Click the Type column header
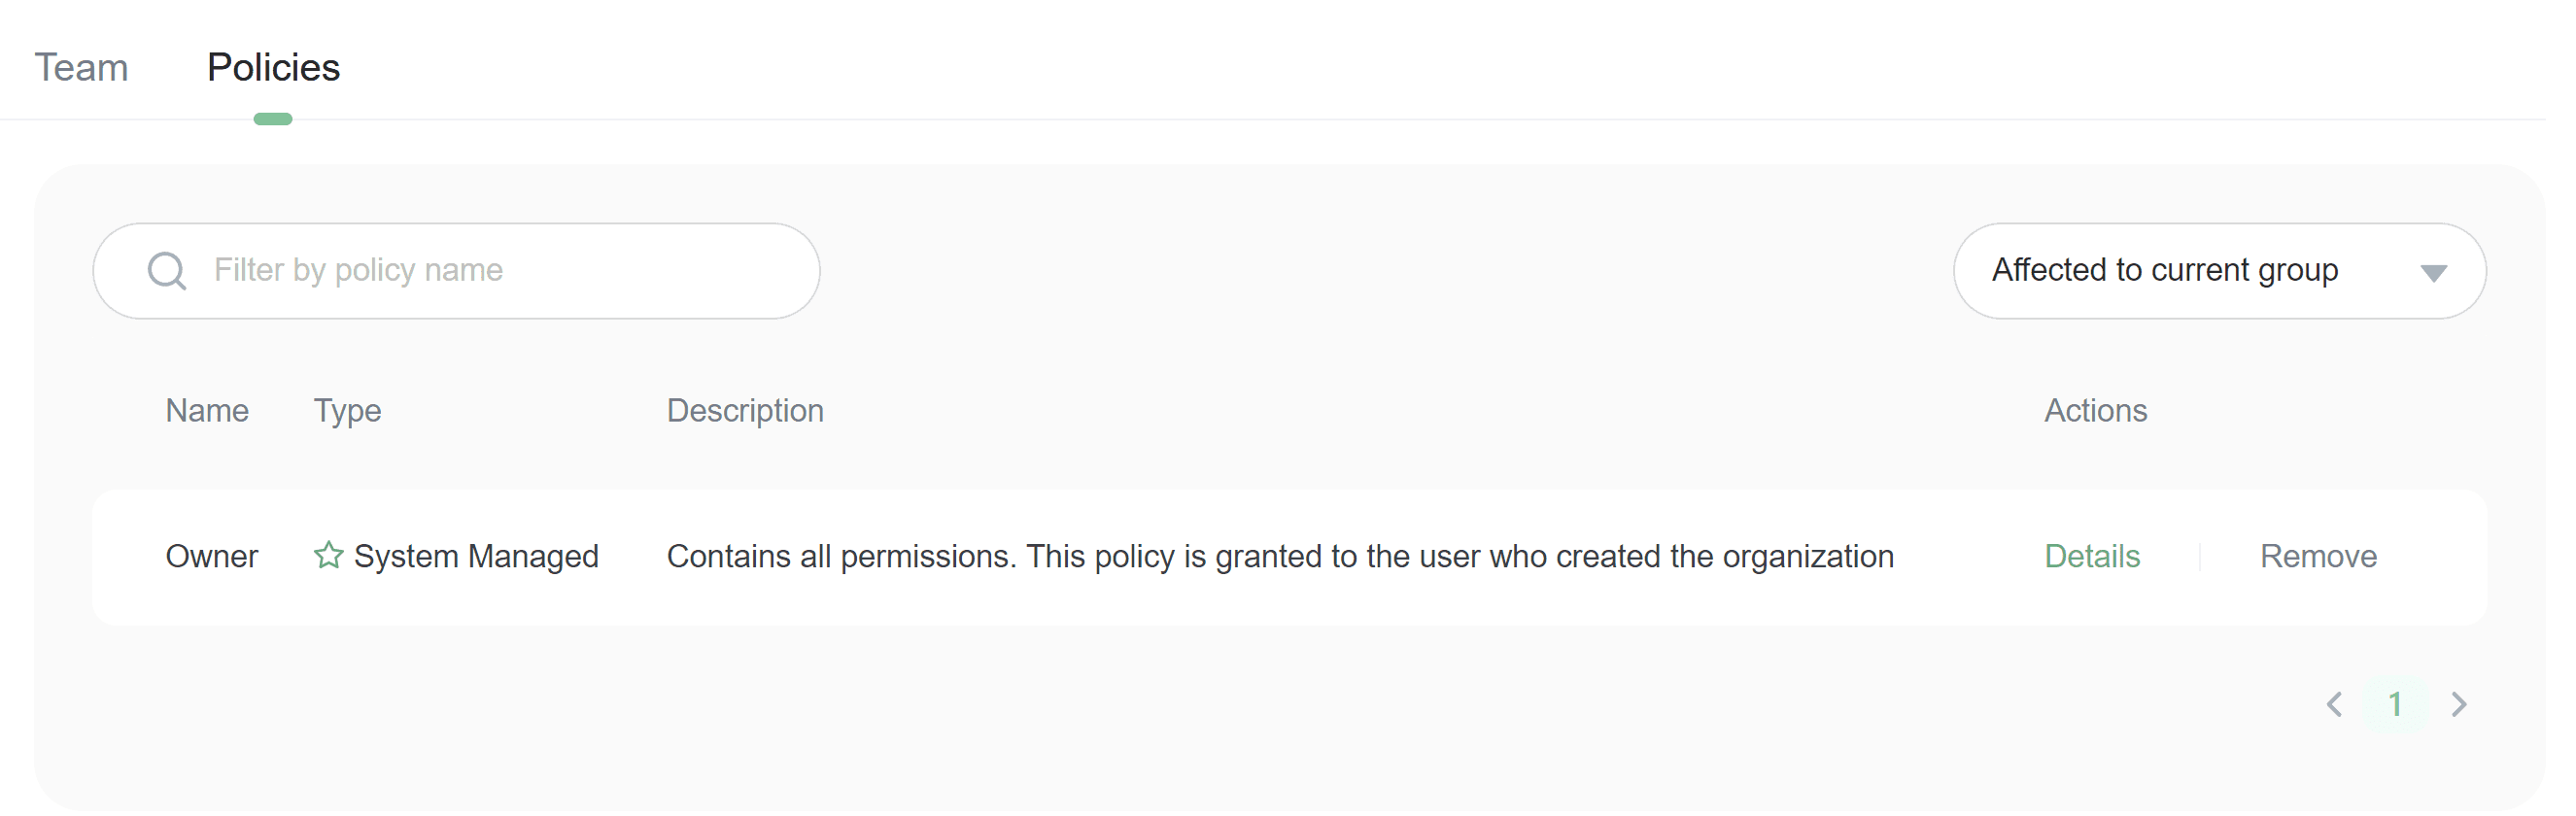The height and width of the screenshot is (816, 2576). 347,410
